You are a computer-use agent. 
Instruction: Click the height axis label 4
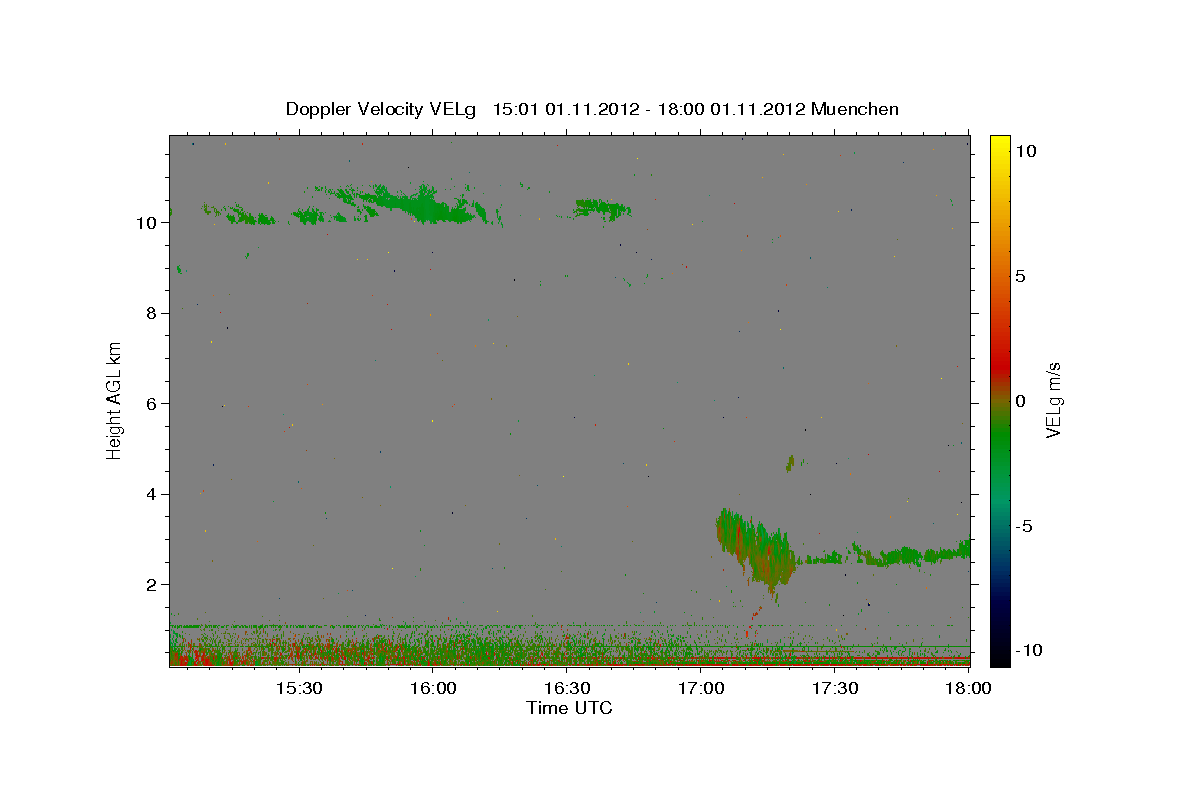click(x=153, y=494)
